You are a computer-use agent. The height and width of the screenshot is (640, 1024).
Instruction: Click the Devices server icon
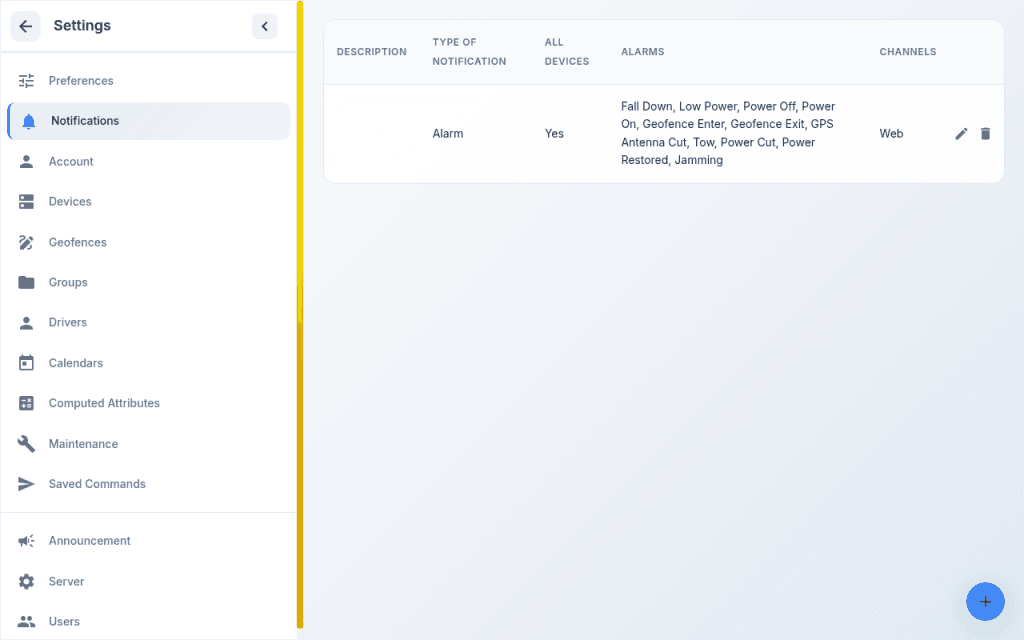point(26,202)
